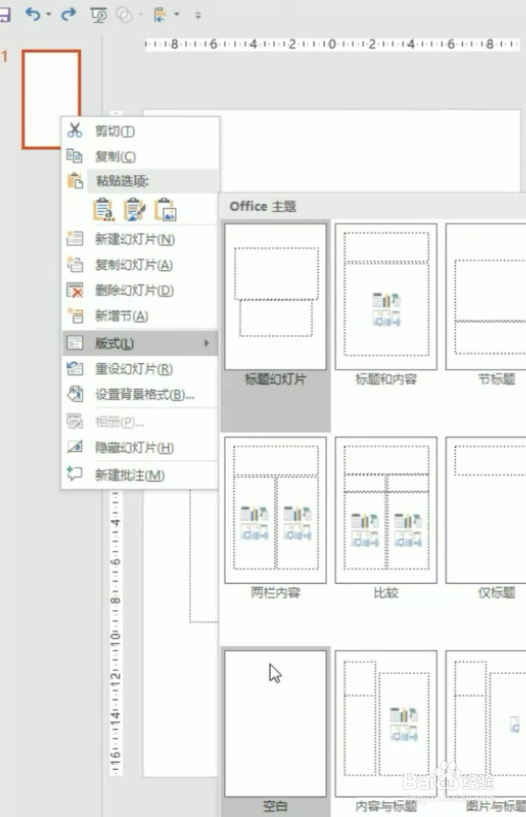526x817 pixels.
Task: Click the delete slide red-X icon
Action: [75, 290]
